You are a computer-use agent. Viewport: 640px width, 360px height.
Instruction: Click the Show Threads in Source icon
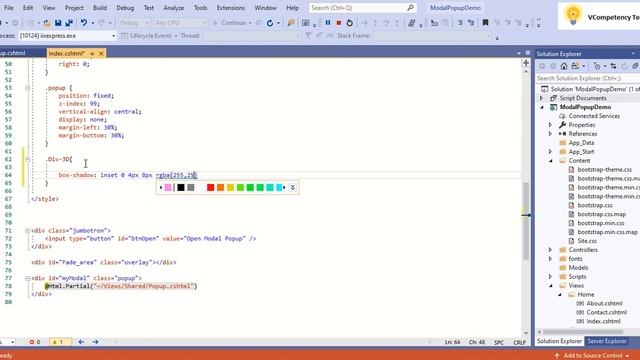tap(412, 23)
